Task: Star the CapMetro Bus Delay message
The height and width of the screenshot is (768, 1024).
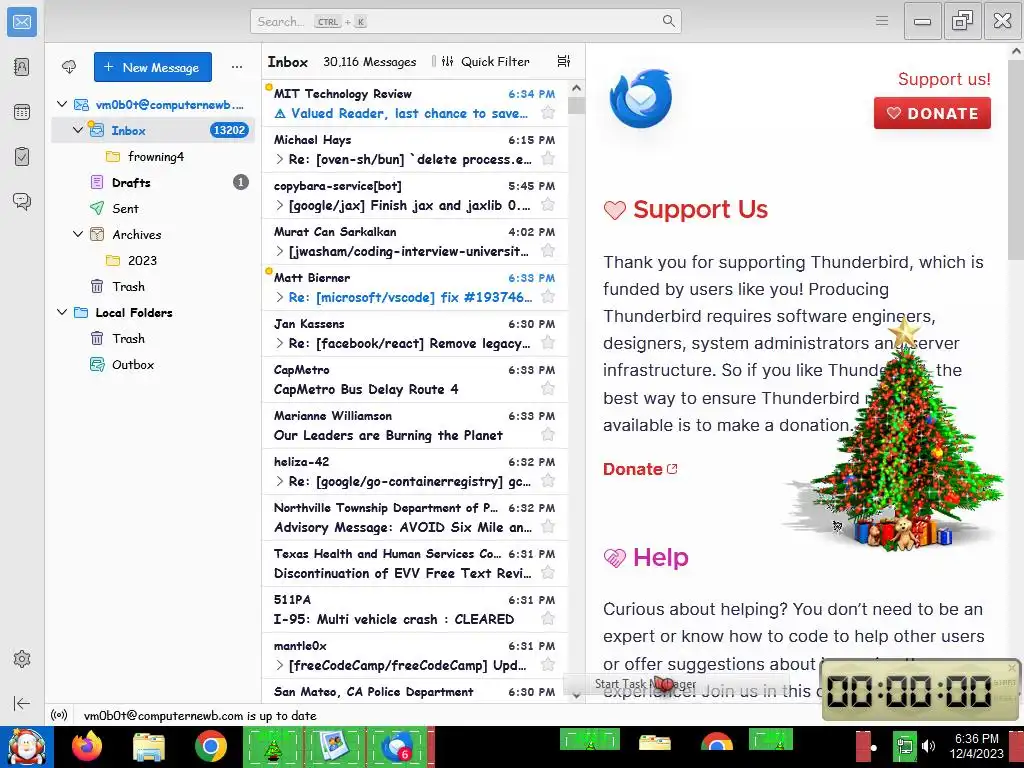Action: (x=548, y=389)
